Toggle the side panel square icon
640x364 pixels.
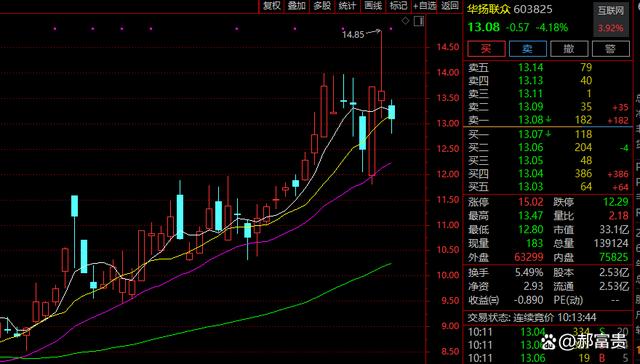click(x=419, y=20)
